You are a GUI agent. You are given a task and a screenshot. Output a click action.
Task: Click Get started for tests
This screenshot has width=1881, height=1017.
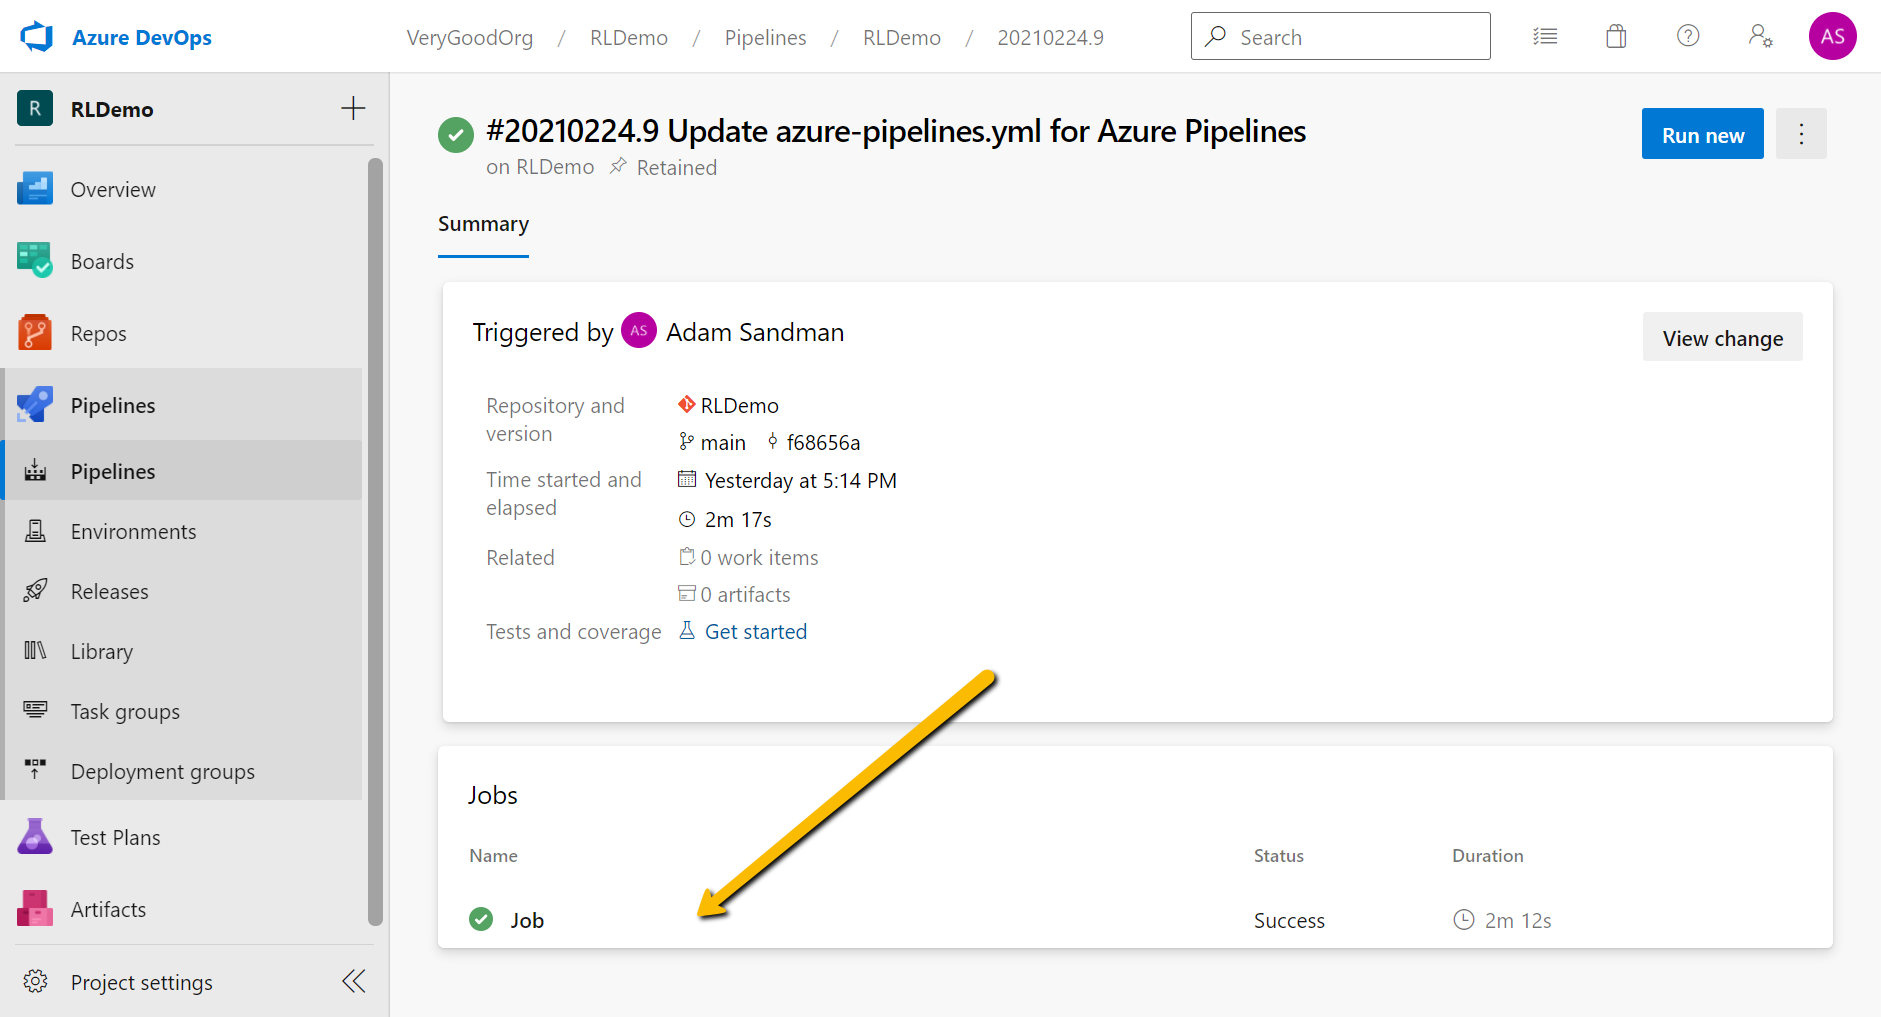point(755,631)
